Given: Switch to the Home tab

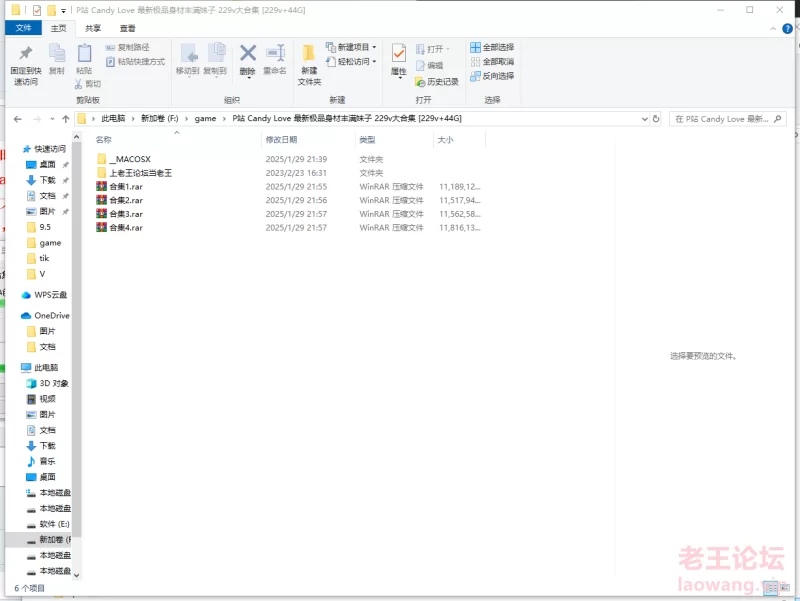Looking at the screenshot, I should (x=59, y=29).
